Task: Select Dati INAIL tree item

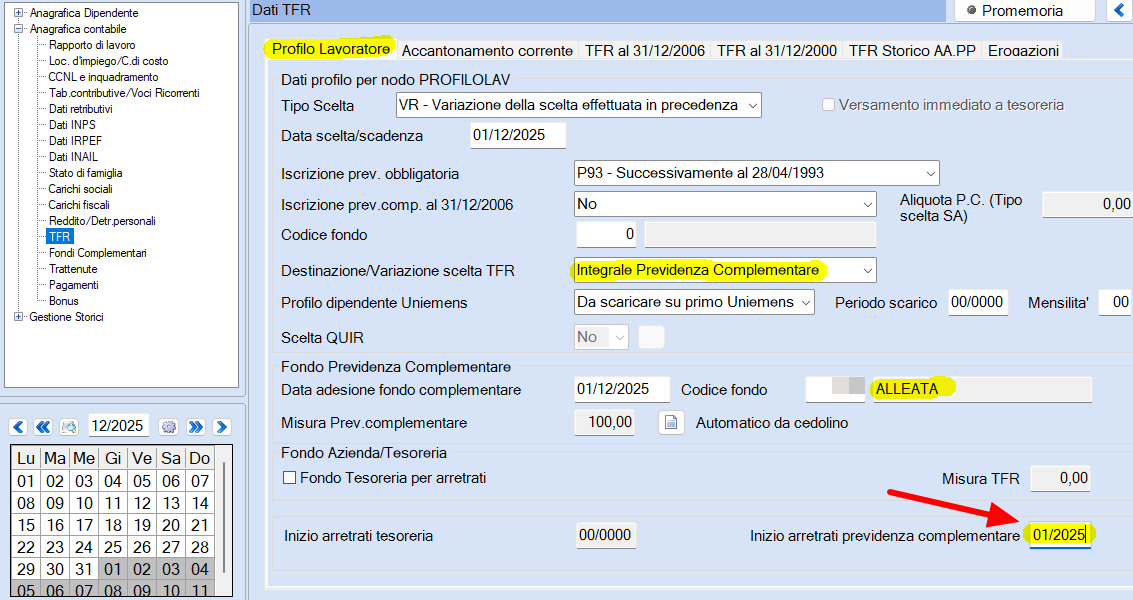Action: [73, 156]
